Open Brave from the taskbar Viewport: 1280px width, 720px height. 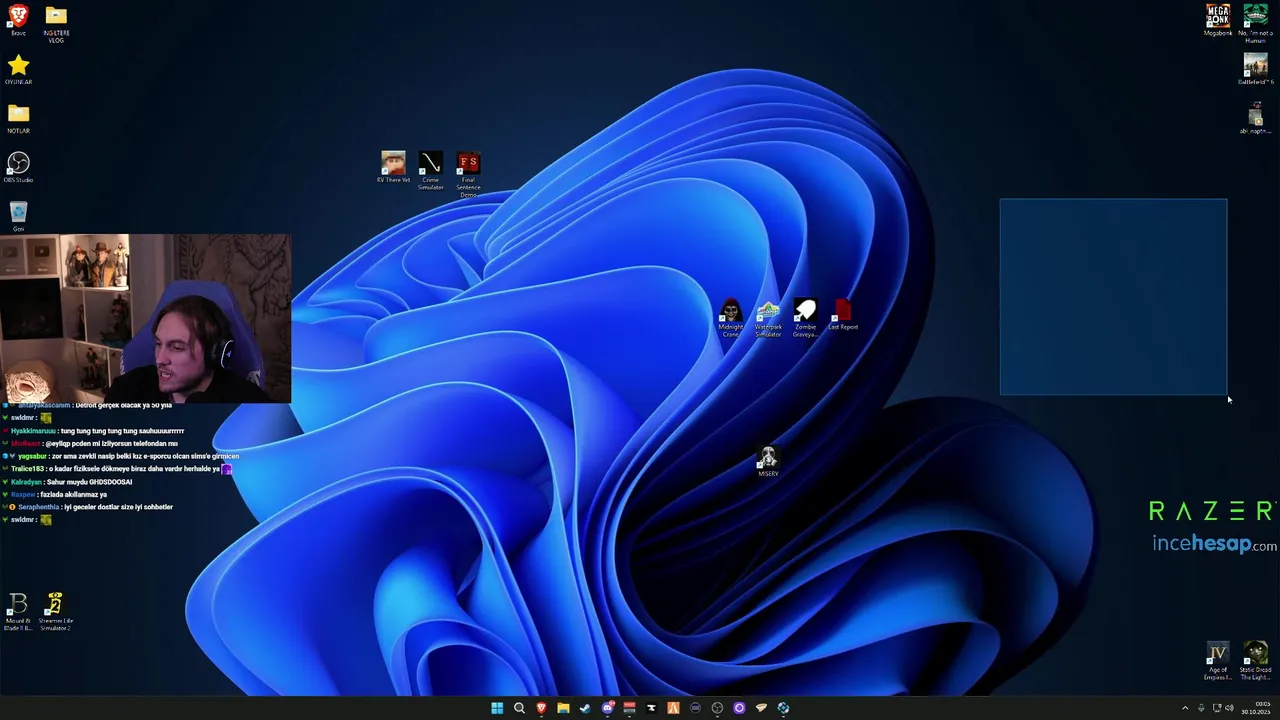pyautogui.click(x=541, y=708)
